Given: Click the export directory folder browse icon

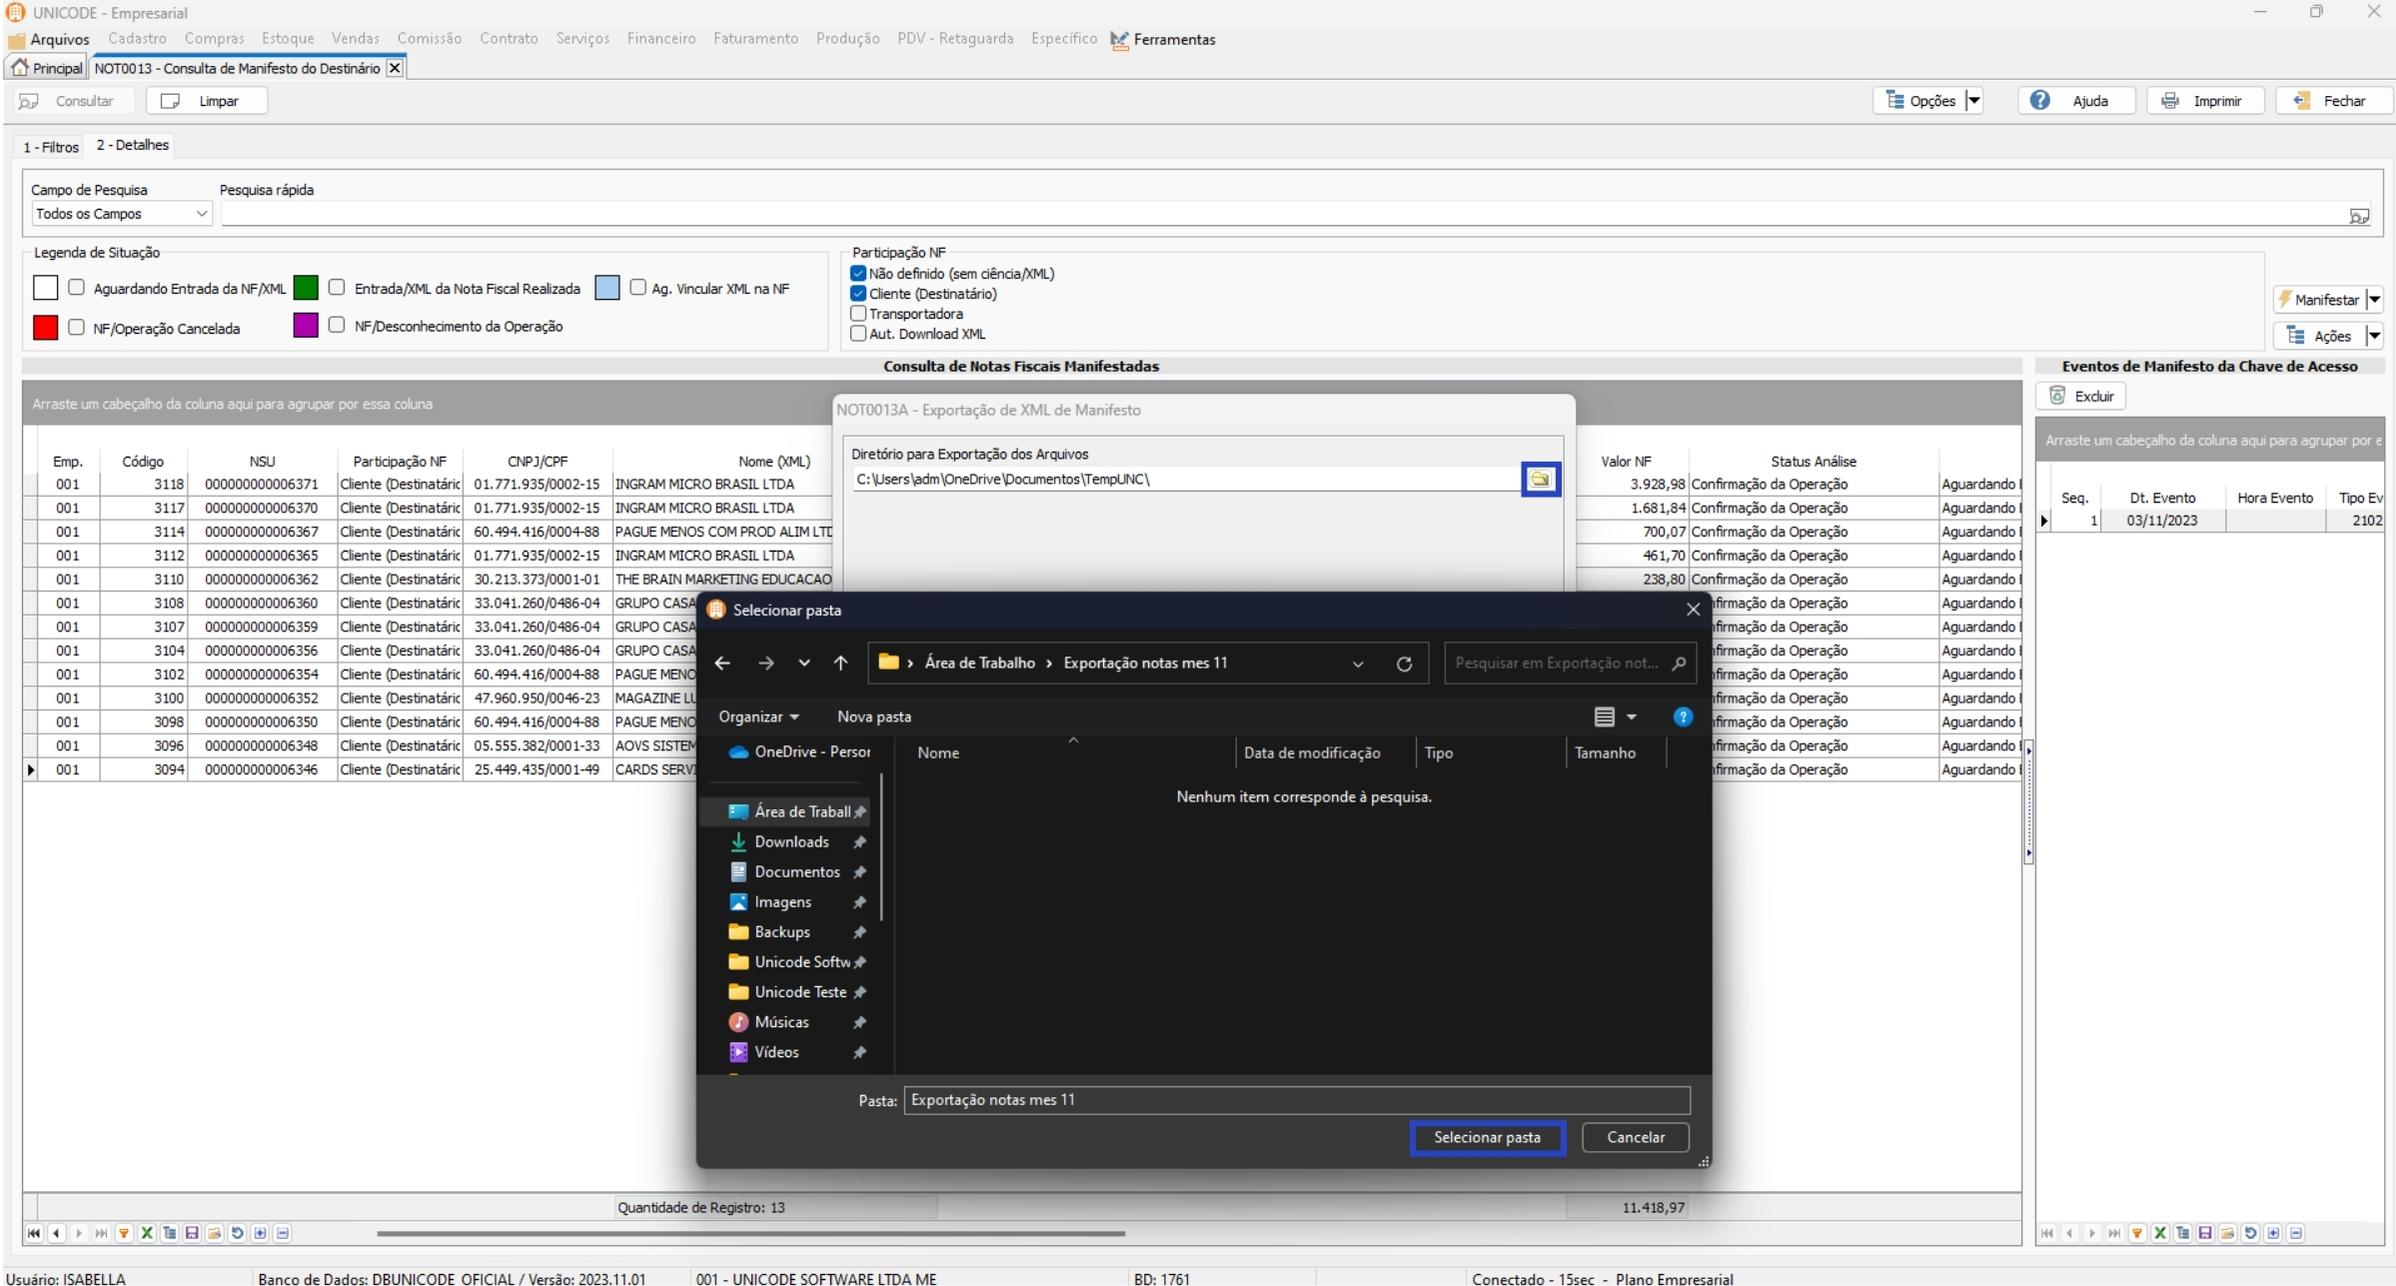Looking at the screenshot, I should pyautogui.click(x=1540, y=479).
